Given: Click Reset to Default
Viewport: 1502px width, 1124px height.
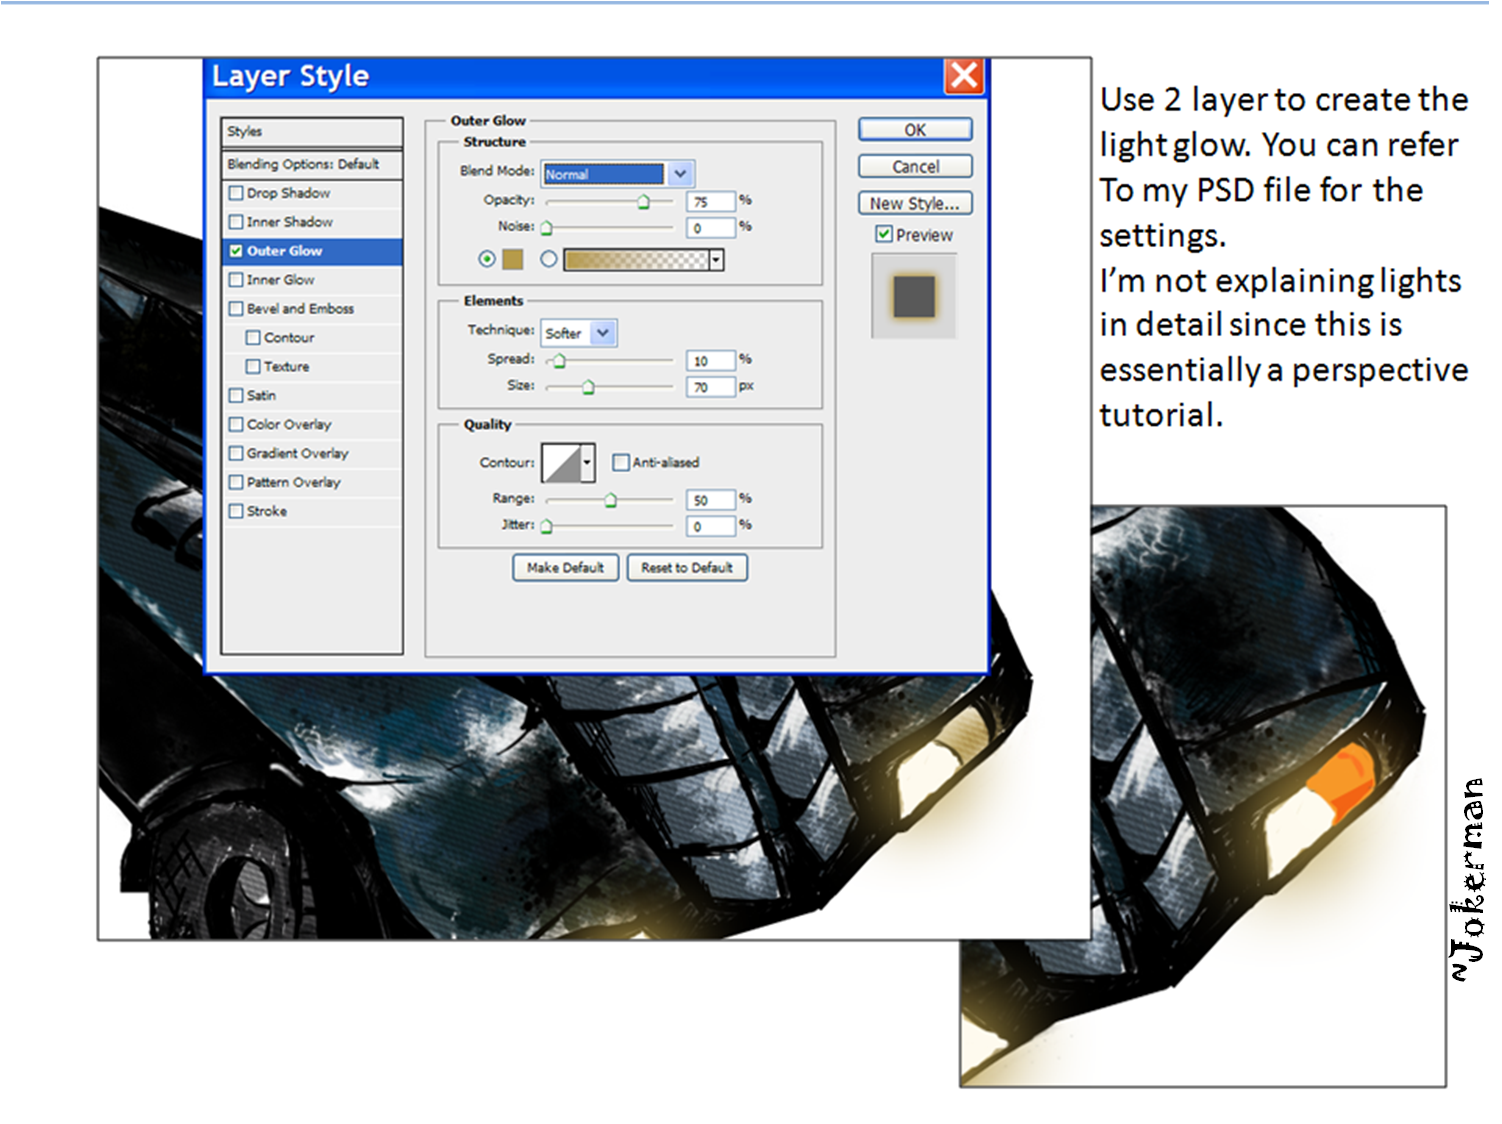Looking at the screenshot, I should (x=687, y=568).
